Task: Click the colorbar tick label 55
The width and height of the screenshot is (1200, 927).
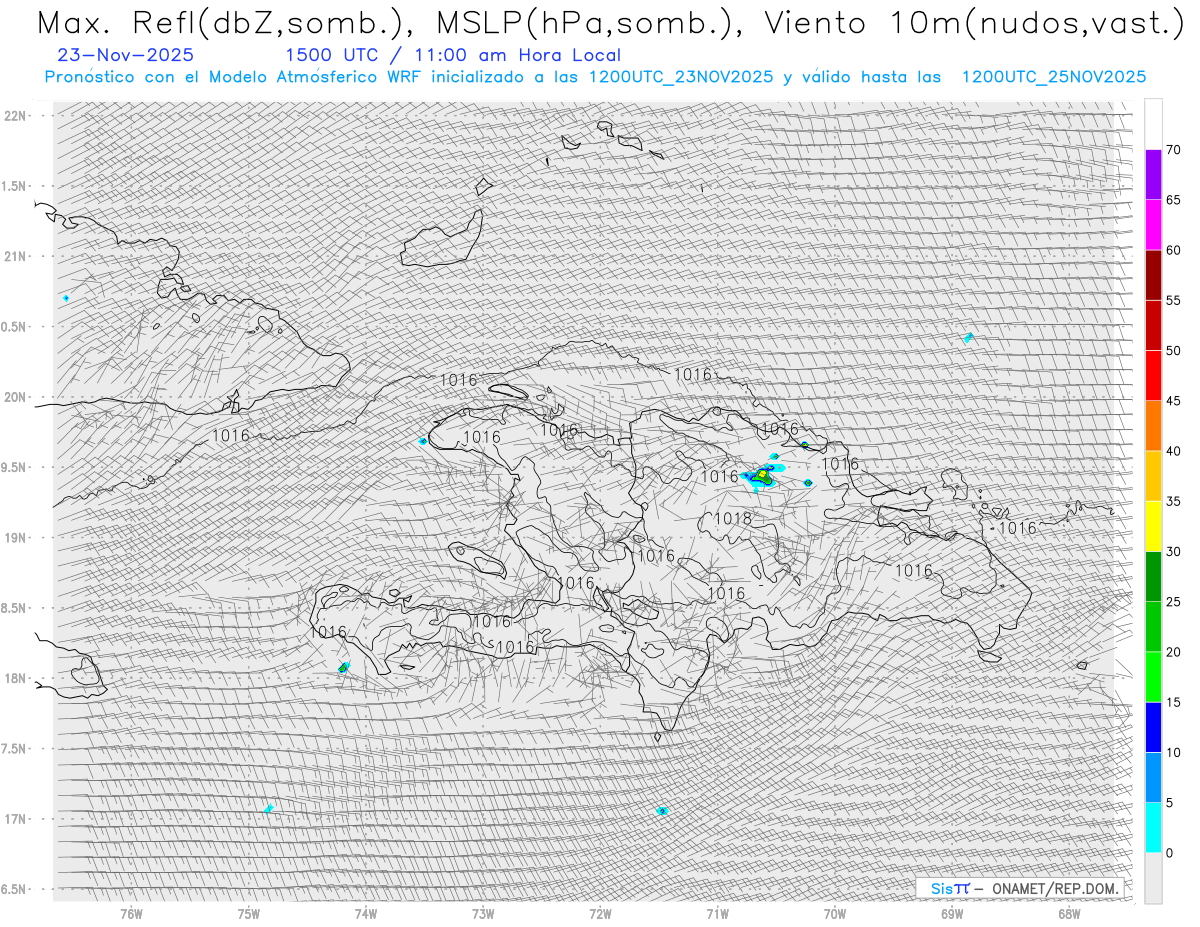Action: coord(1173,300)
